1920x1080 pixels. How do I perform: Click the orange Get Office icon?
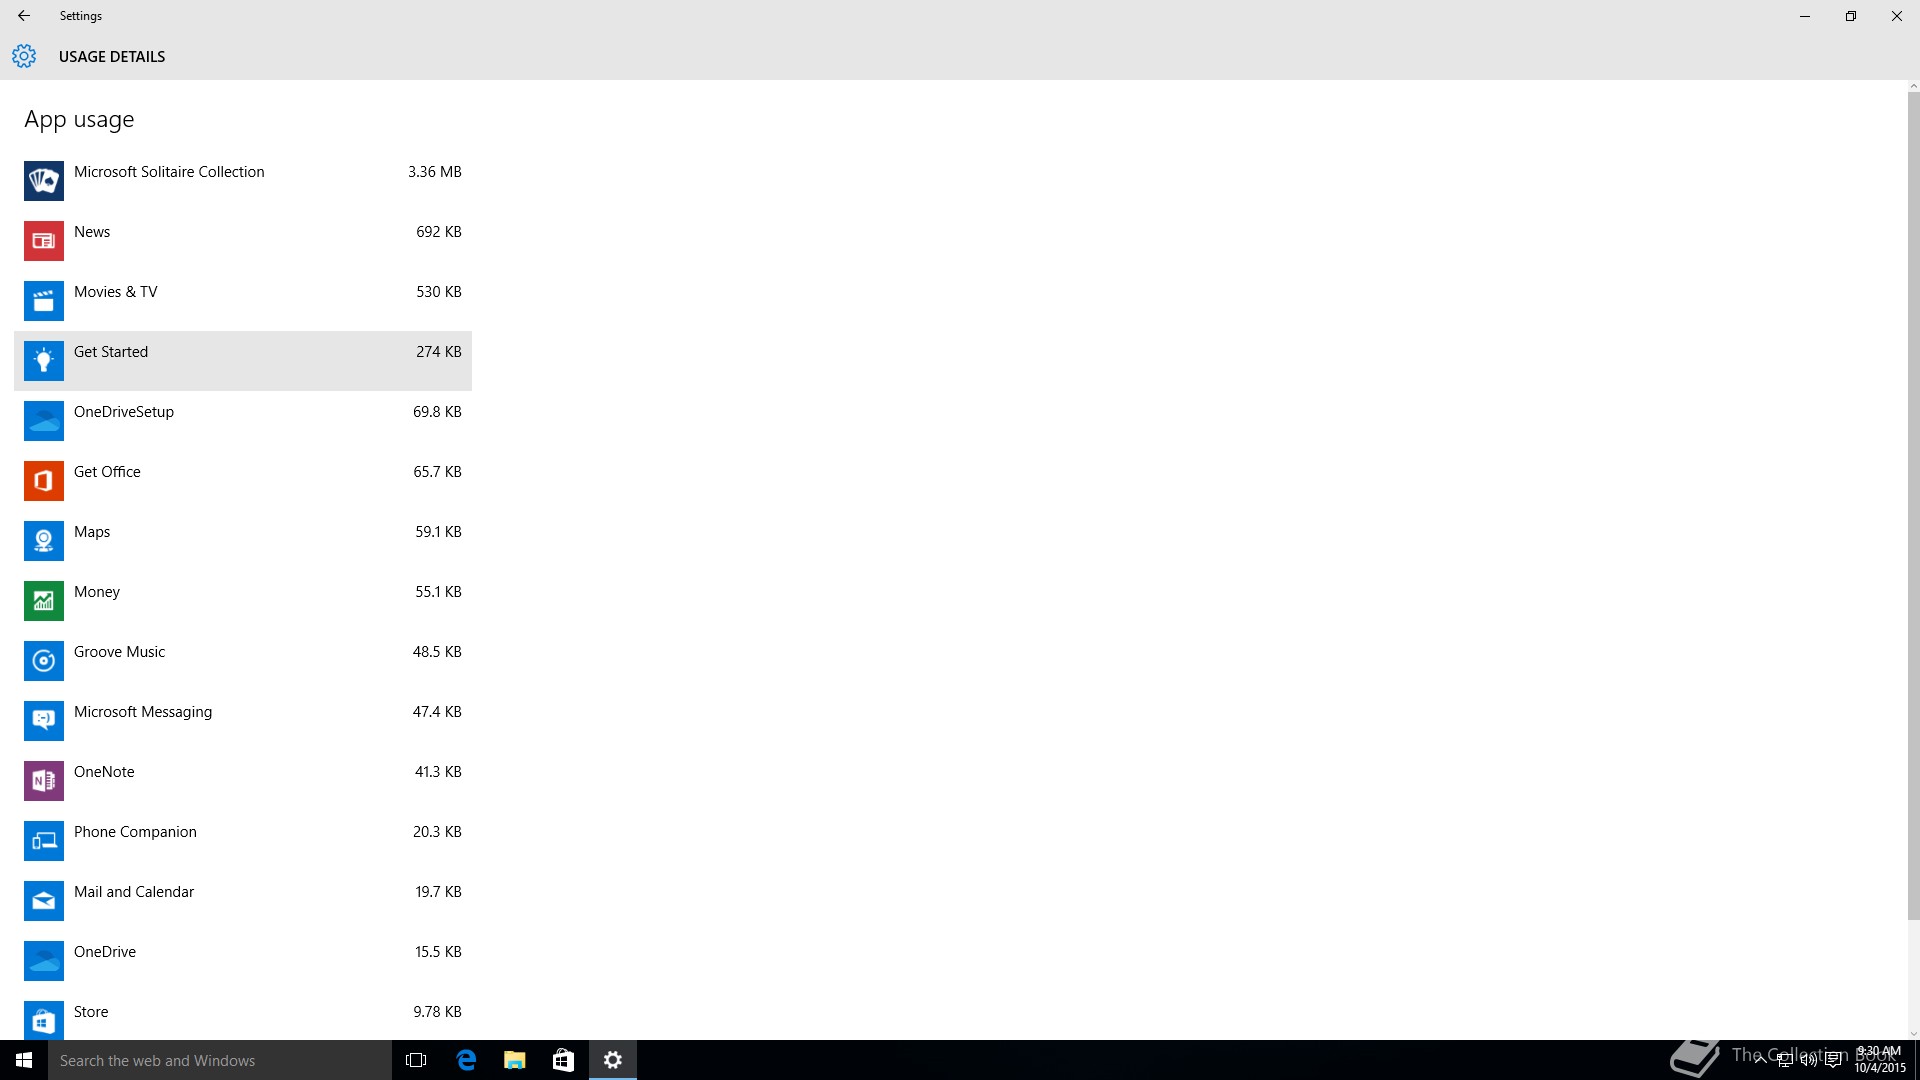[44, 481]
